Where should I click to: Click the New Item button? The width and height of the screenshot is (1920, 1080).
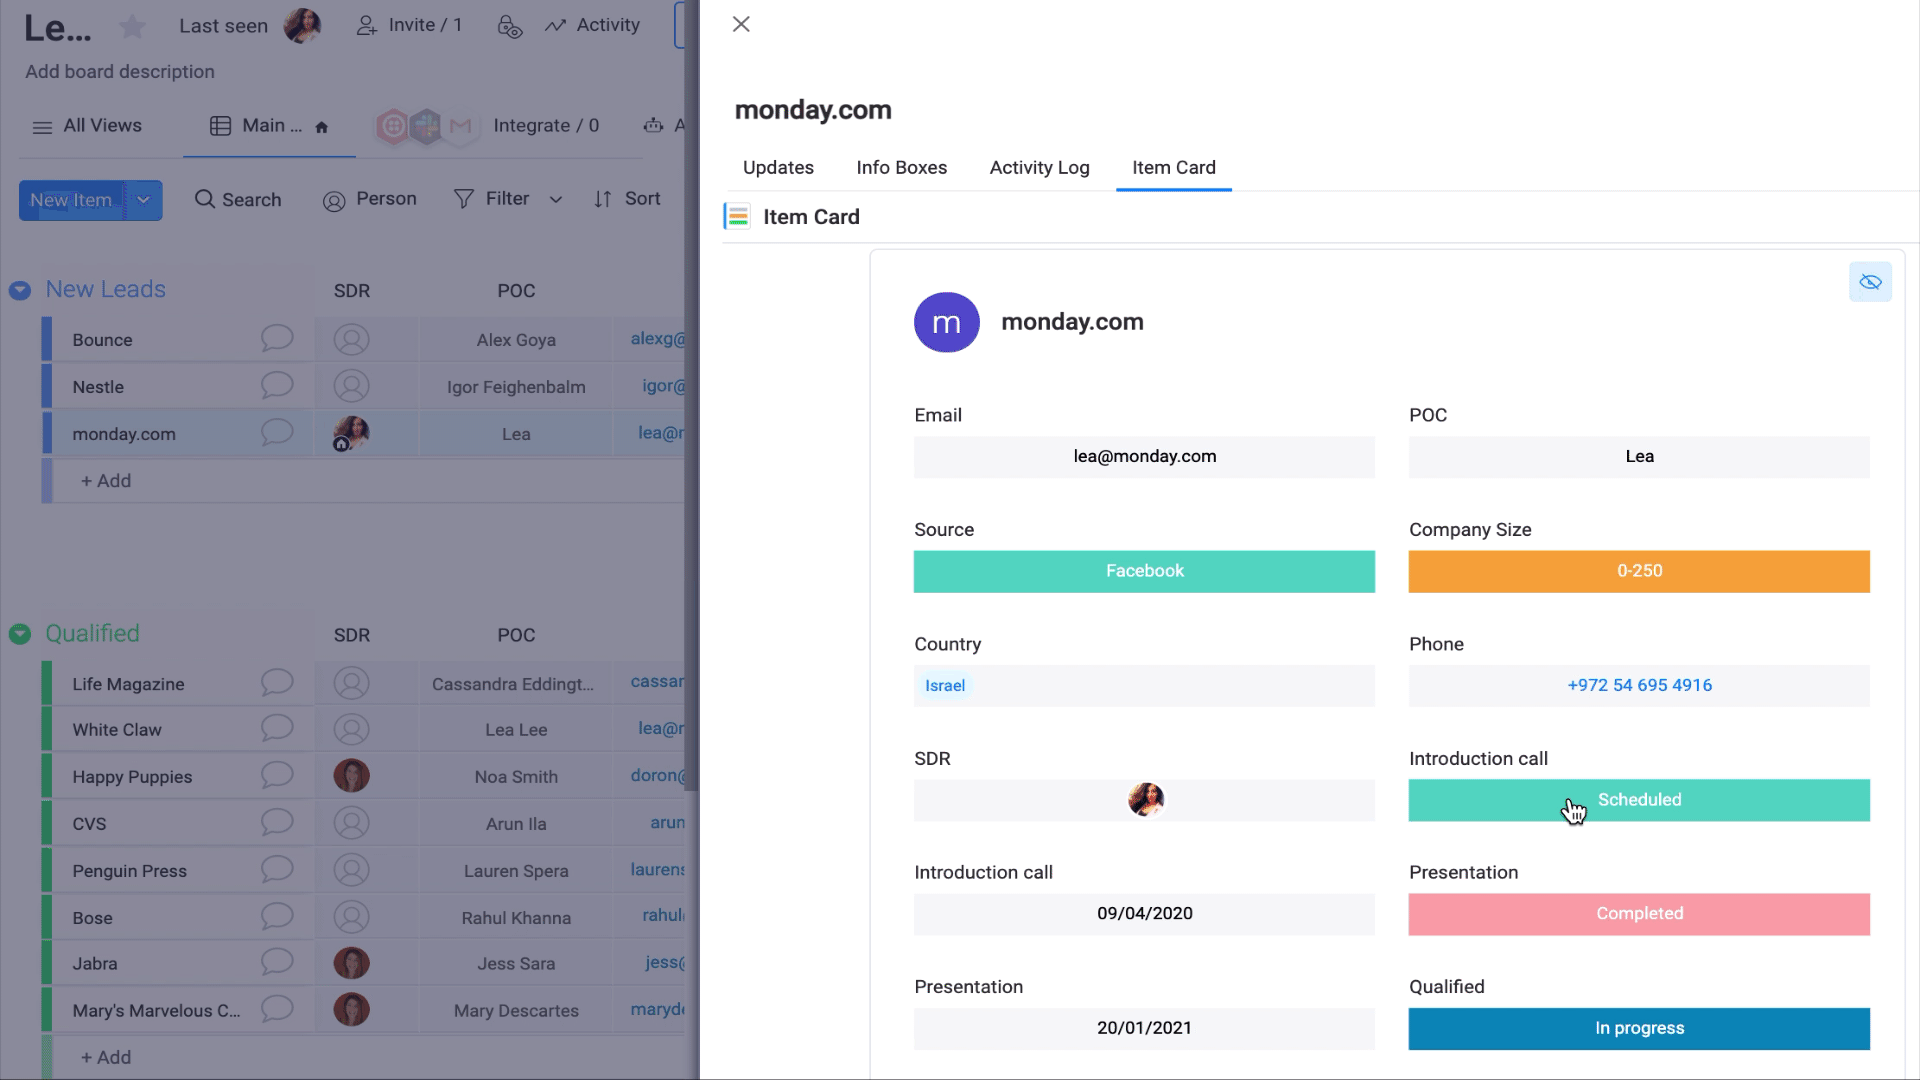coord(71,200)
